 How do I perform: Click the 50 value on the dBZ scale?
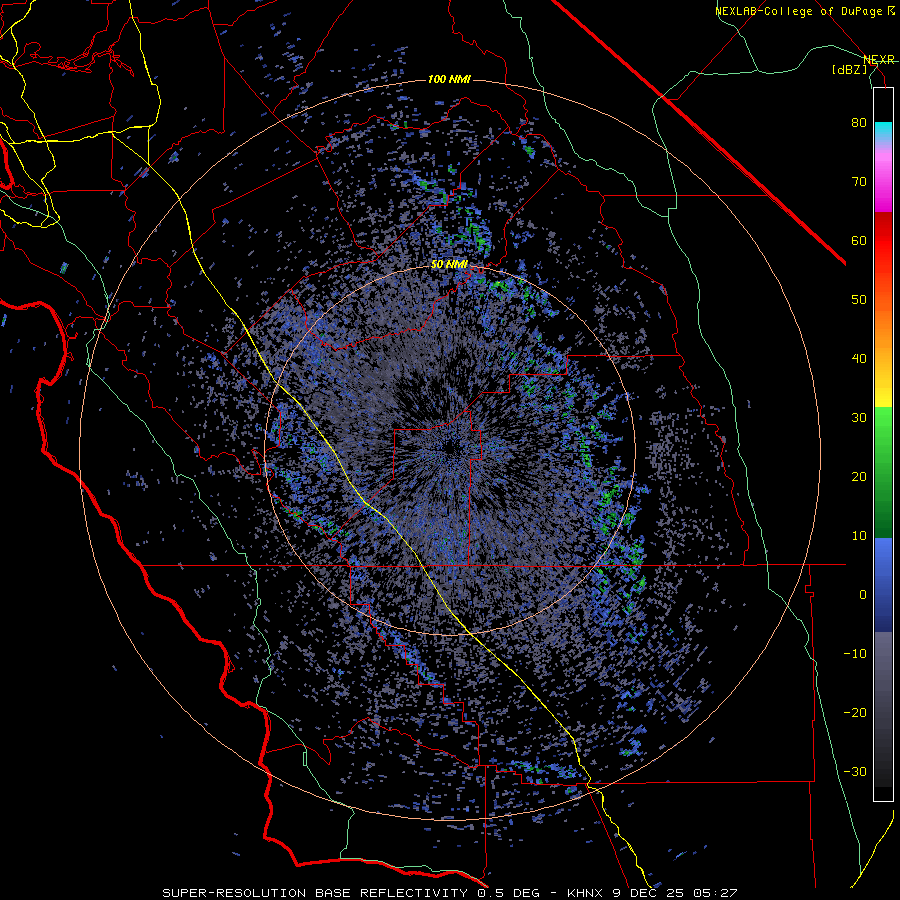tap(859, 300)
